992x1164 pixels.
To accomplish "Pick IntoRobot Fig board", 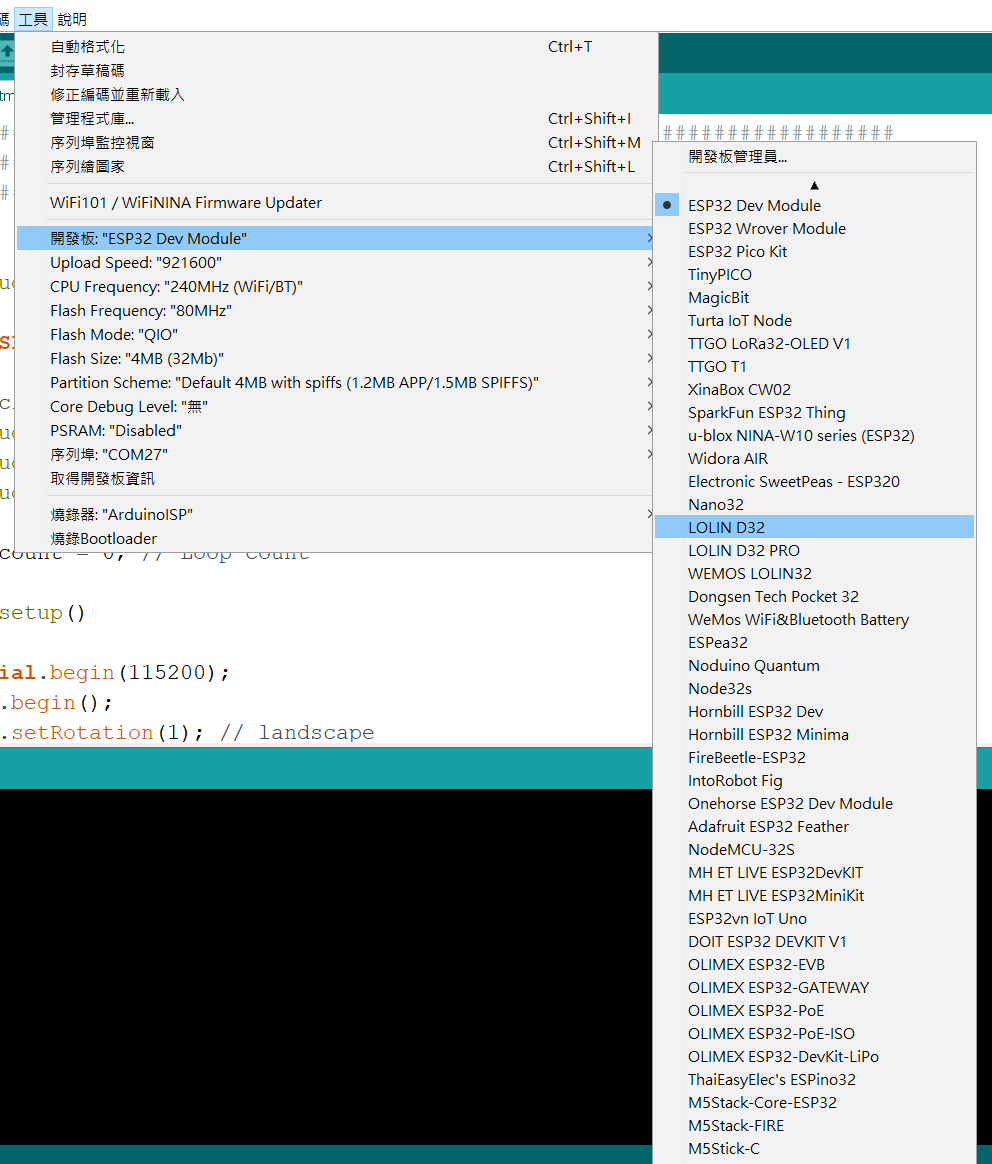I will (x=815, y=781).
